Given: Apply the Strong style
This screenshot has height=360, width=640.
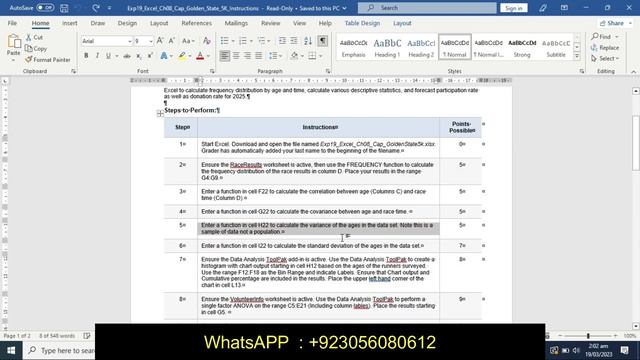Looking at the screenshot, I should click(x=522, y=47).
